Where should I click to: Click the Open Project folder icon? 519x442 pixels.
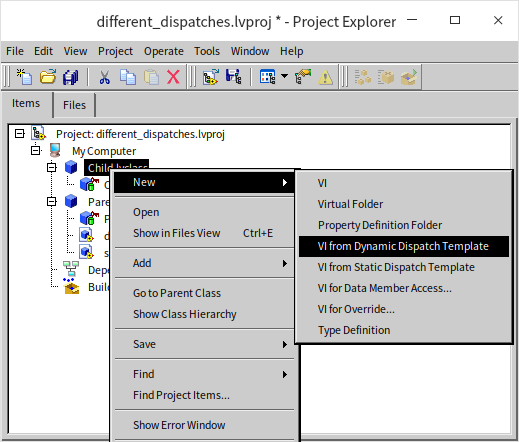pos(48,77)
